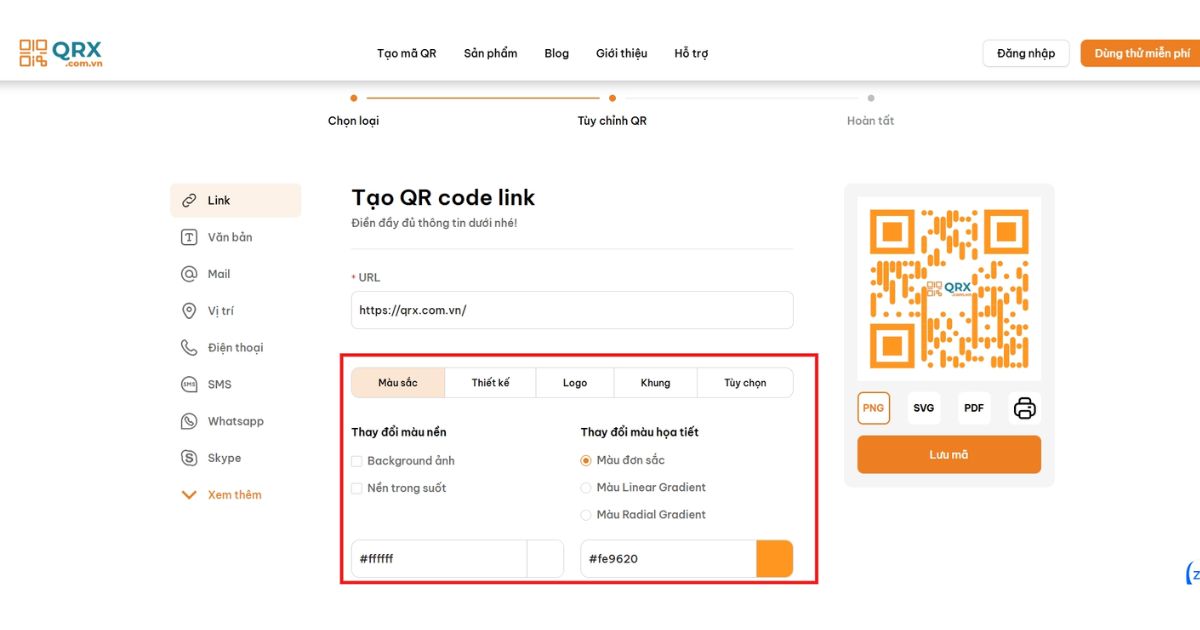This screenshot has height=630, width=1200.
Task: Click the Đăng nhập button
Action: (1026, 53)
